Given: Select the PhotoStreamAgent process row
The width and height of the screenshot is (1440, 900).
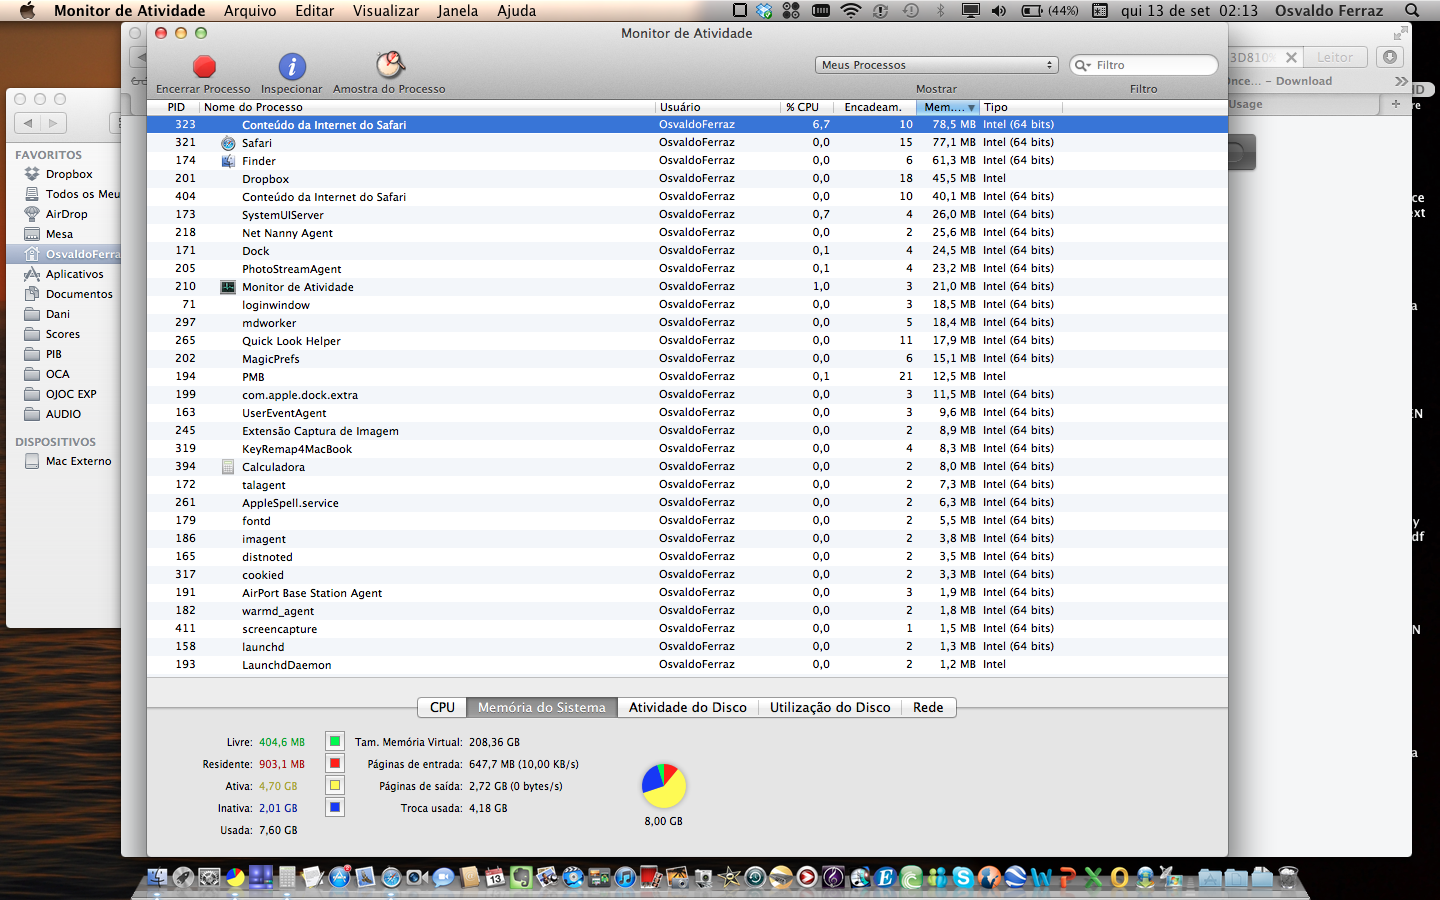Looking at the screenshot, I should pyautogui.click(x=687, y=269).
